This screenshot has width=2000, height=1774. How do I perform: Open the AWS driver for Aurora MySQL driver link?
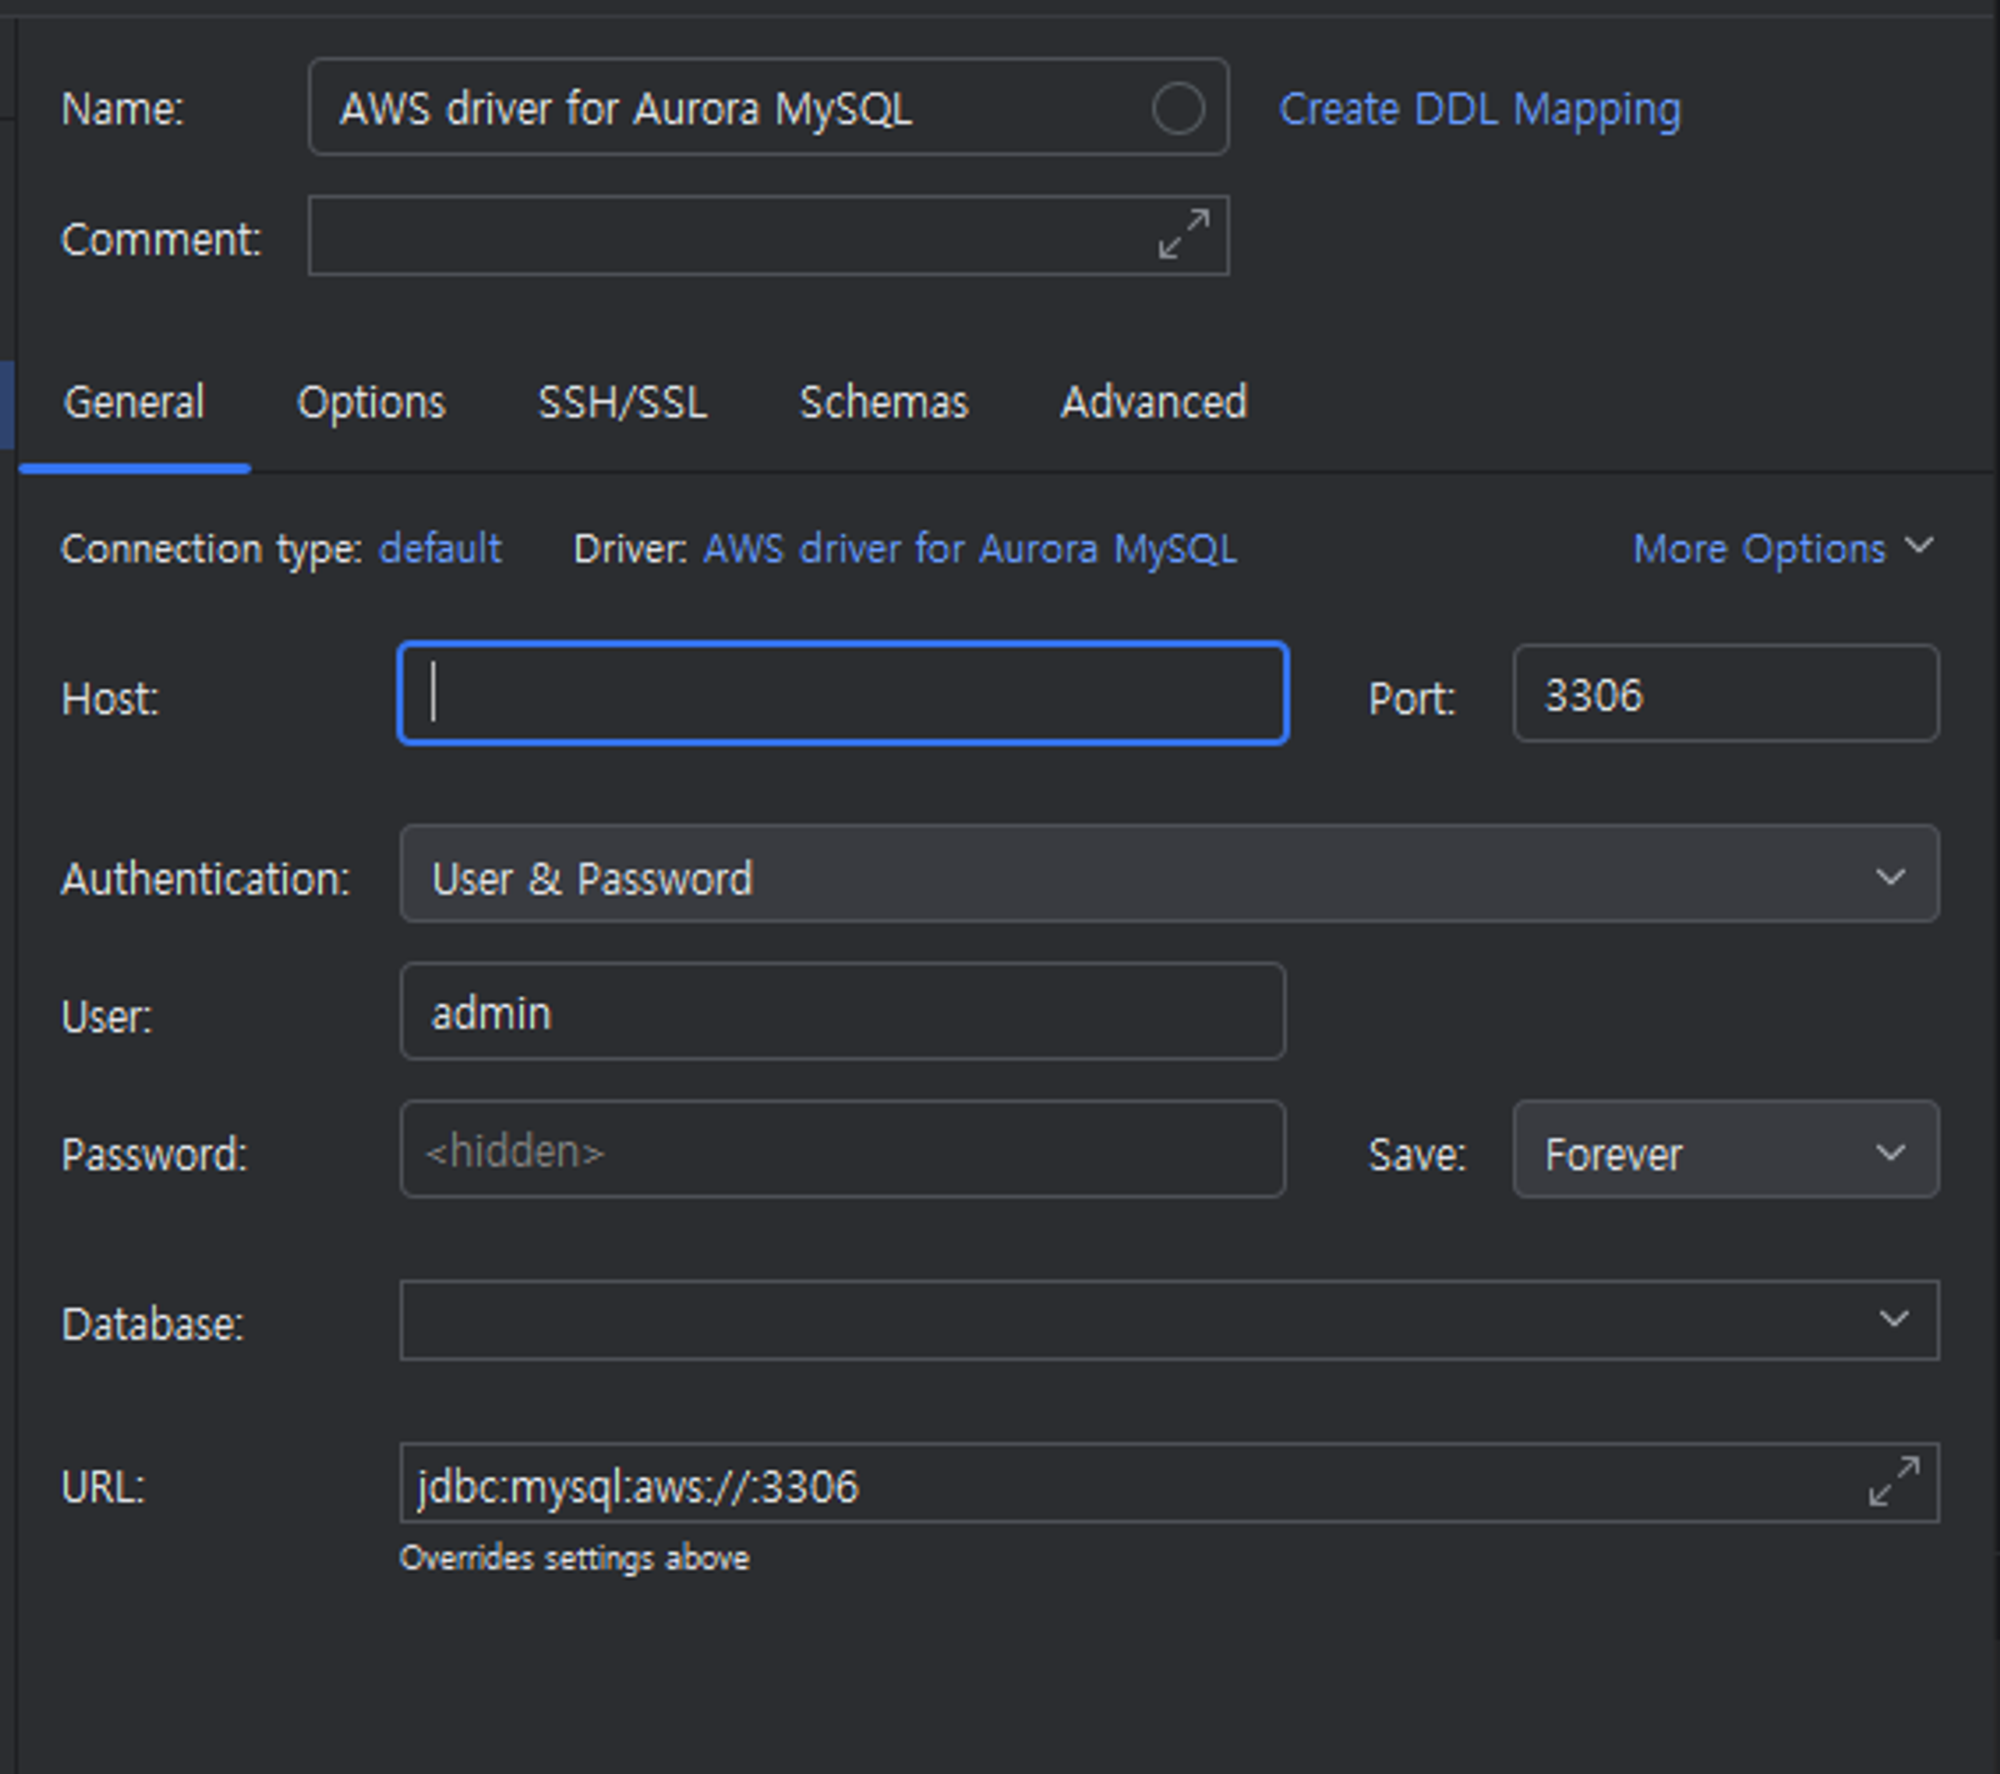pos(970,549)
